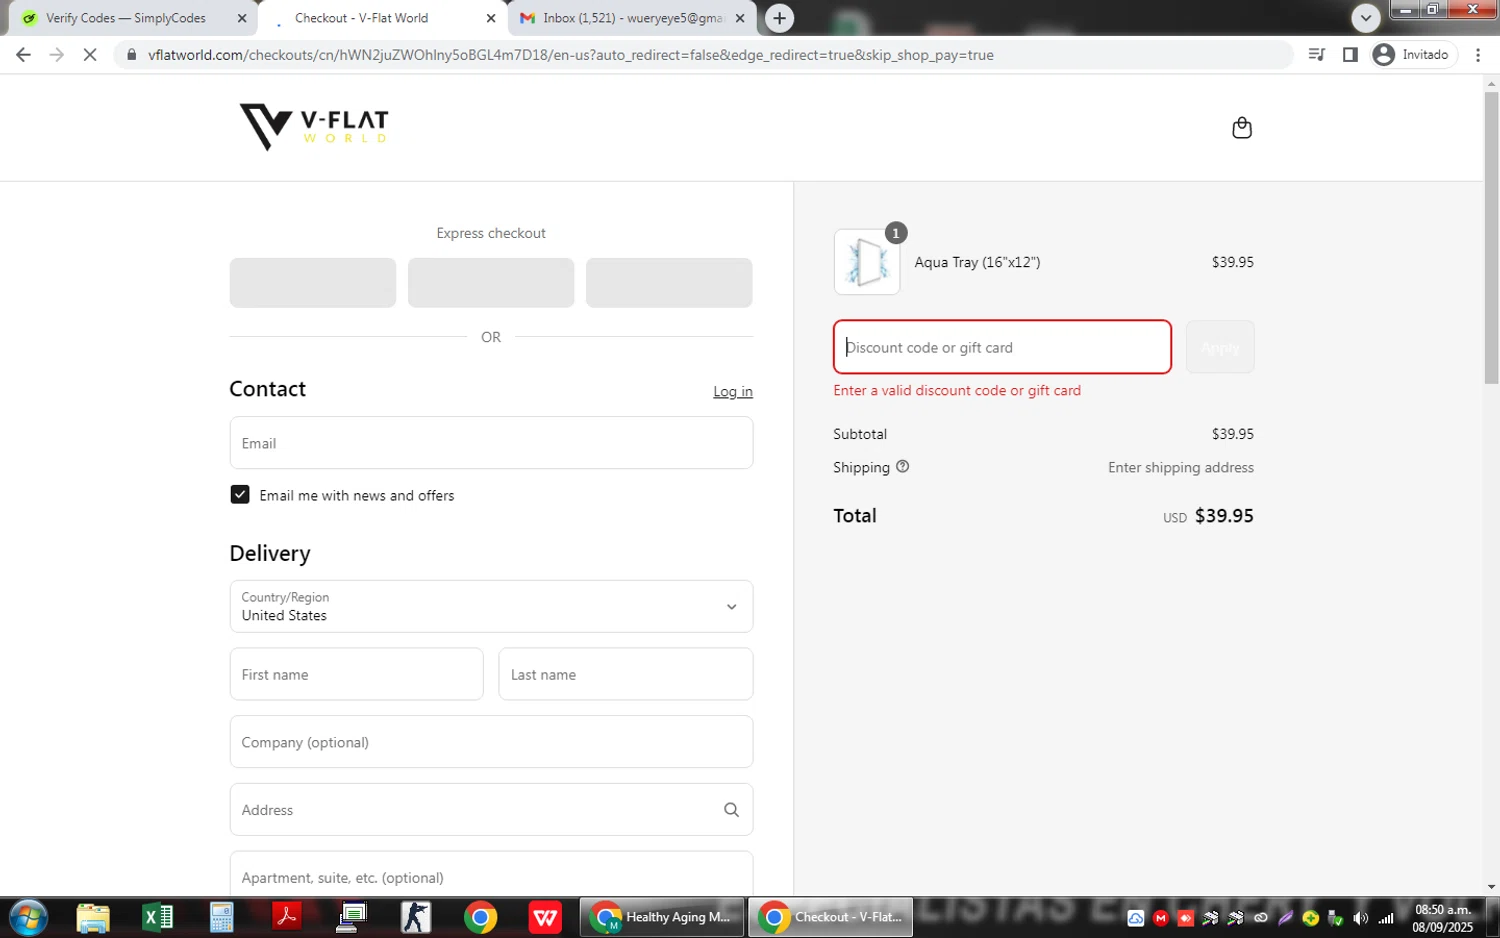Click the site info lock icon
Viewport: 1500px width, 938px height.
tap(131, 55)
